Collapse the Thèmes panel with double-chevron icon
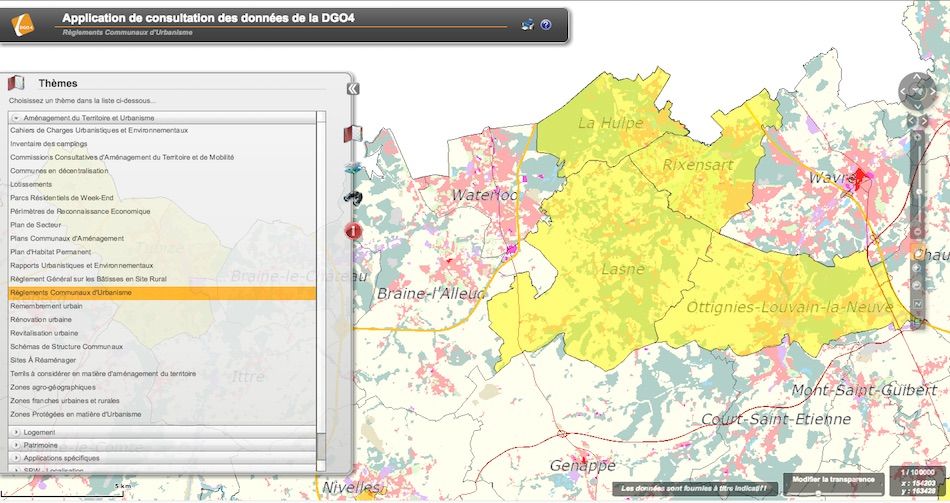 click(353, 89)
